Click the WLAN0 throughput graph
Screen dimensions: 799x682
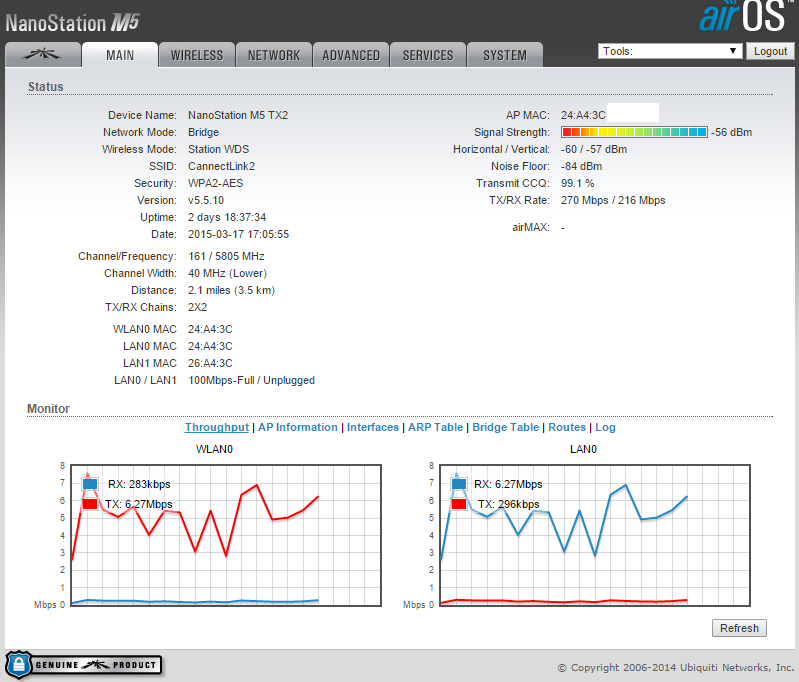click(226, 535)
